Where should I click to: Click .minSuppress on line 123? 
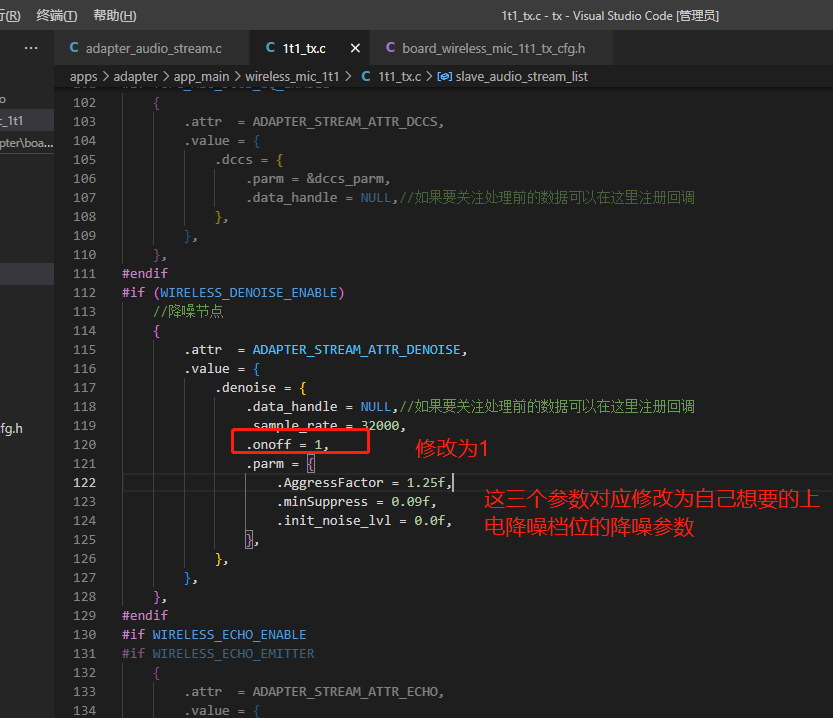click(322, 502)
